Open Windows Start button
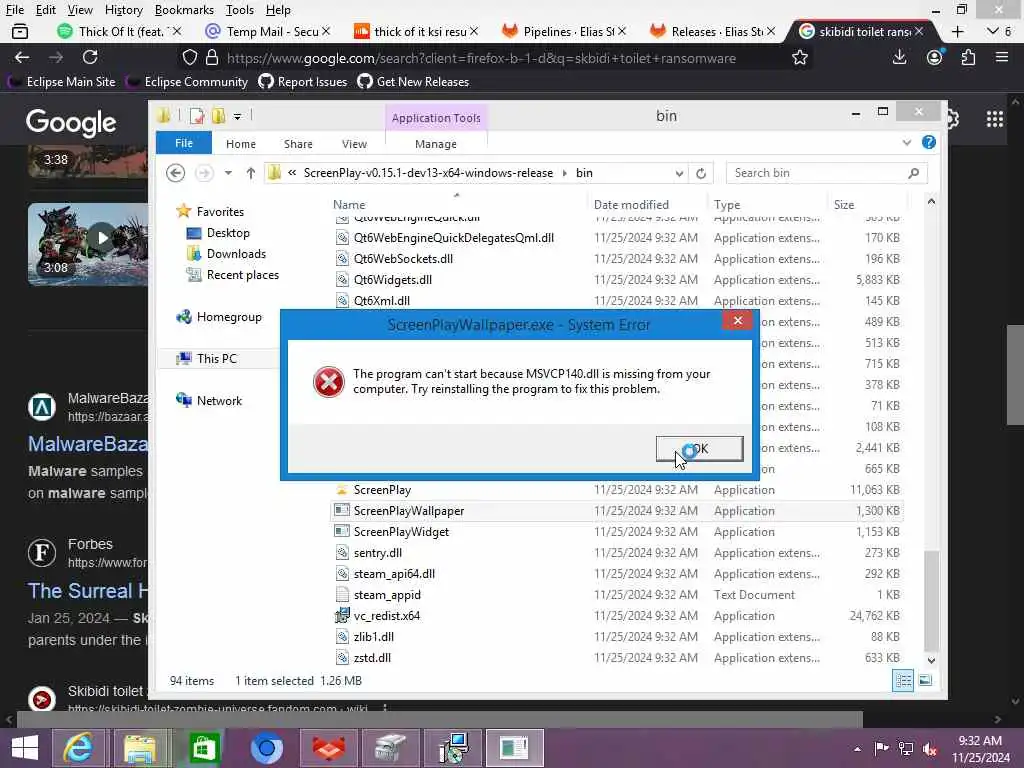Viewport: 1024px width, 768px height. 25,748
